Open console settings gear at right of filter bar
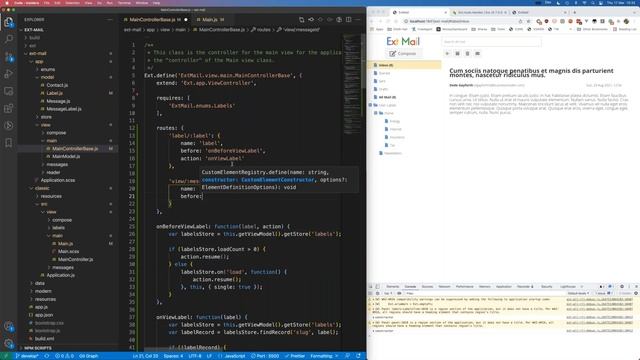The image size is (640, 360). tap(636, 293)
